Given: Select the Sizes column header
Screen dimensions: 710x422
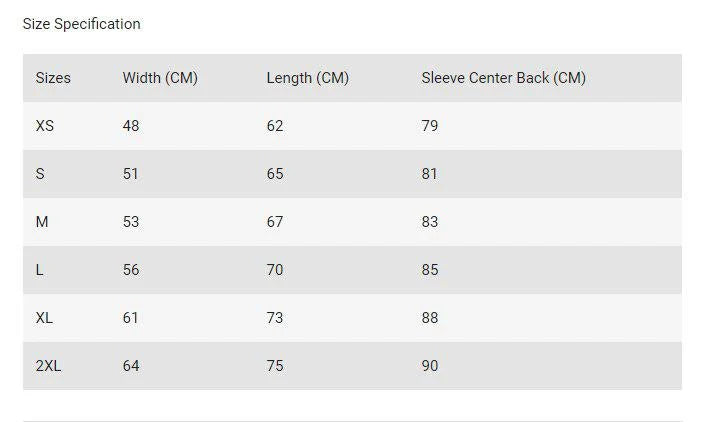Looking at the screenshot, I should point(53,78).
